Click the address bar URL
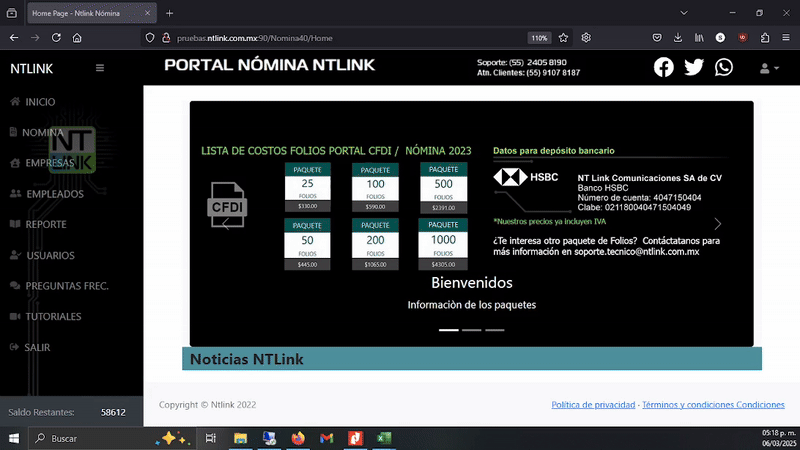The height and width of the screenshot is (450, 800). (x=255, y=38)
